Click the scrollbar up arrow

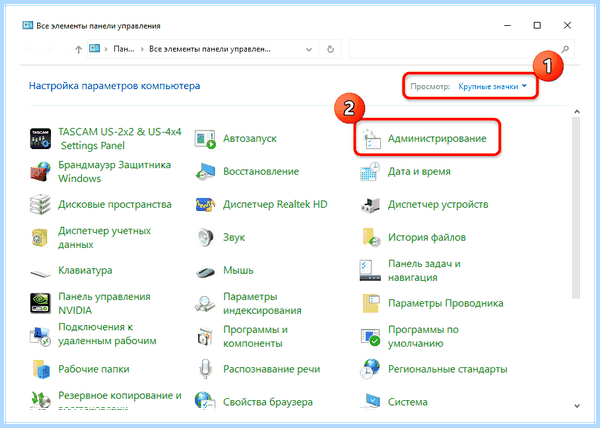[x=577, y=112]
